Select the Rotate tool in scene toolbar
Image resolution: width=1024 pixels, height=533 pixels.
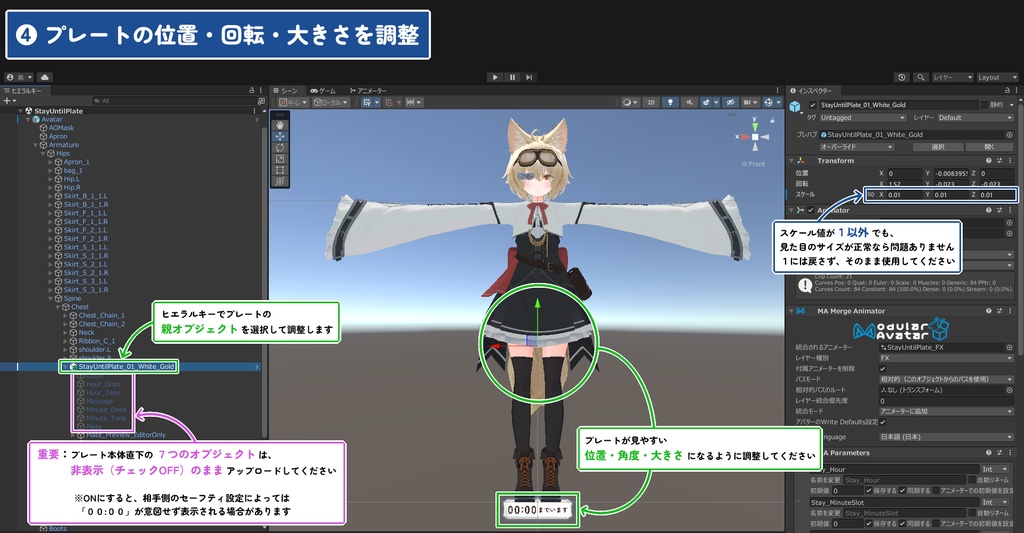(x=280, y=148)
